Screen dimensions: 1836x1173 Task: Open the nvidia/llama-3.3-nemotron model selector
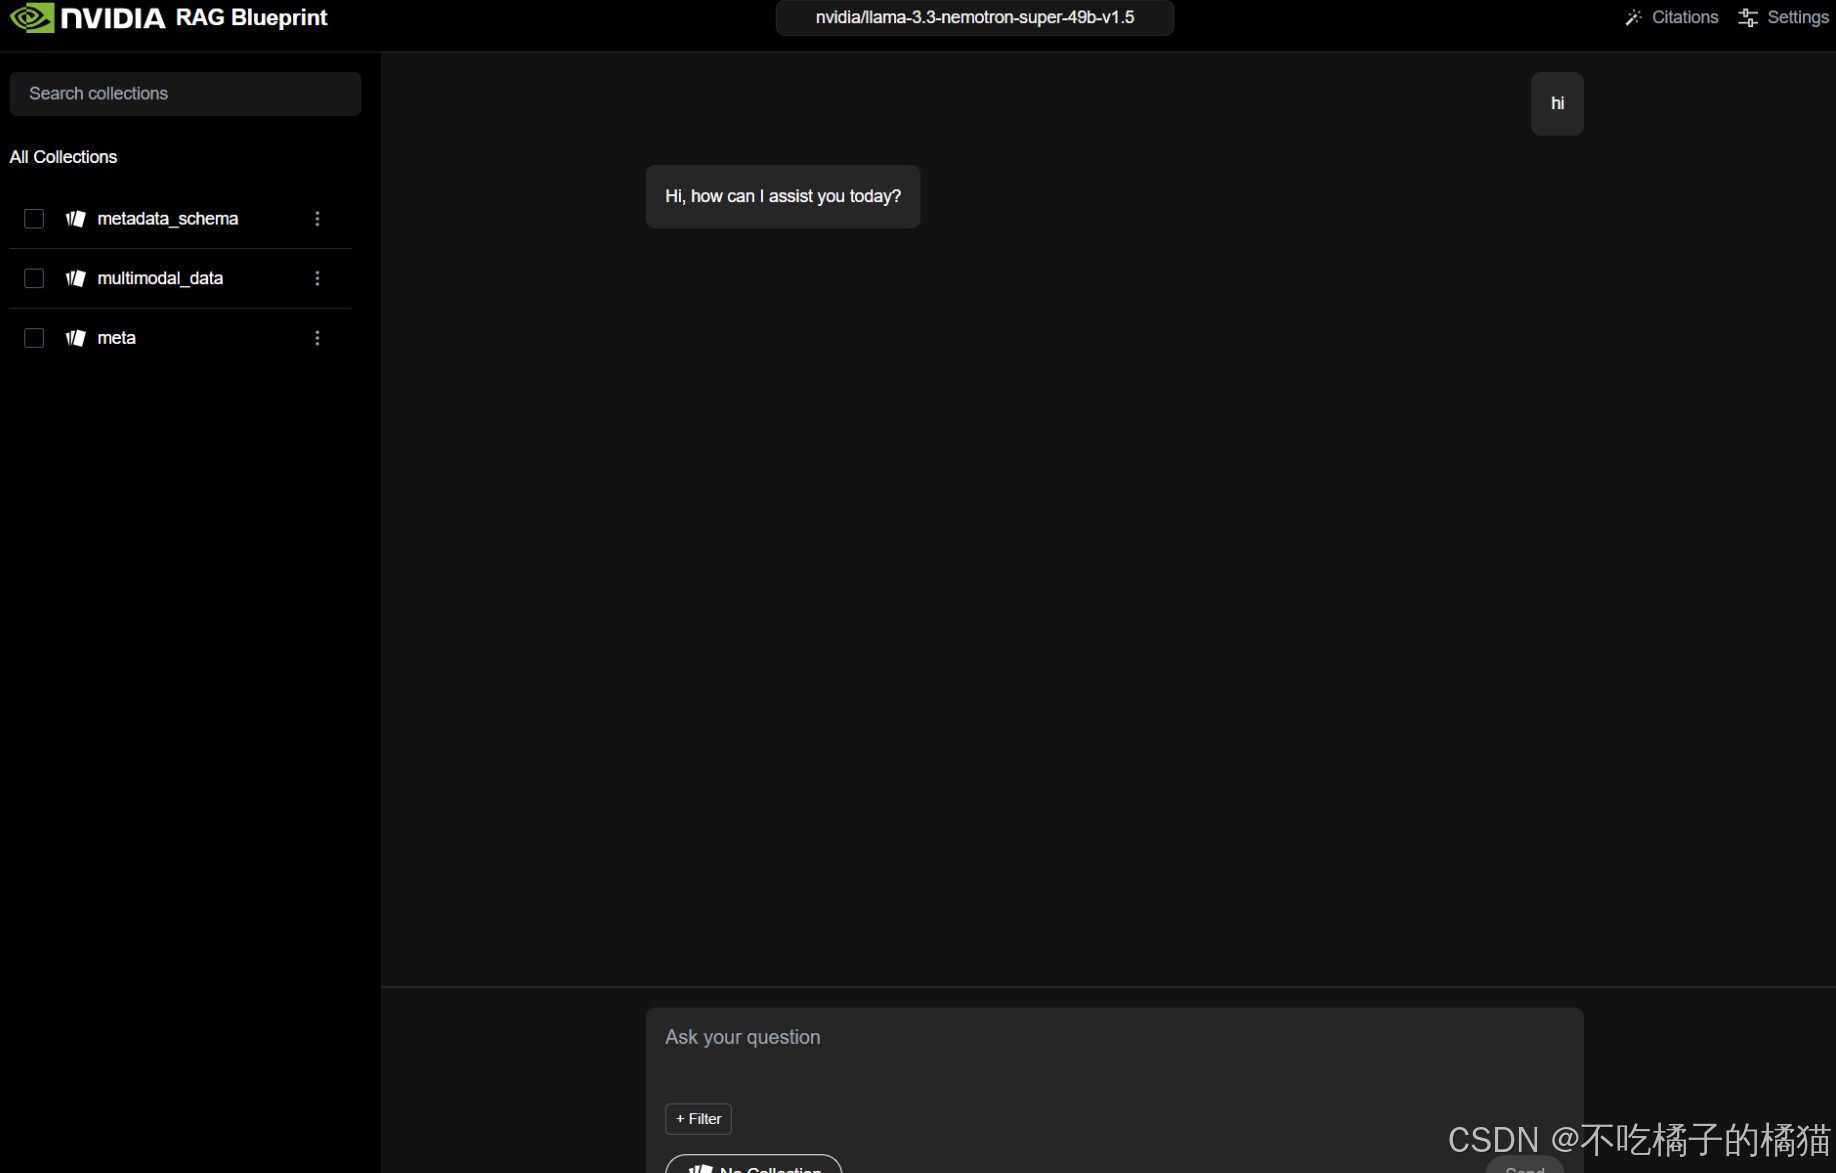tap(975, 17)
